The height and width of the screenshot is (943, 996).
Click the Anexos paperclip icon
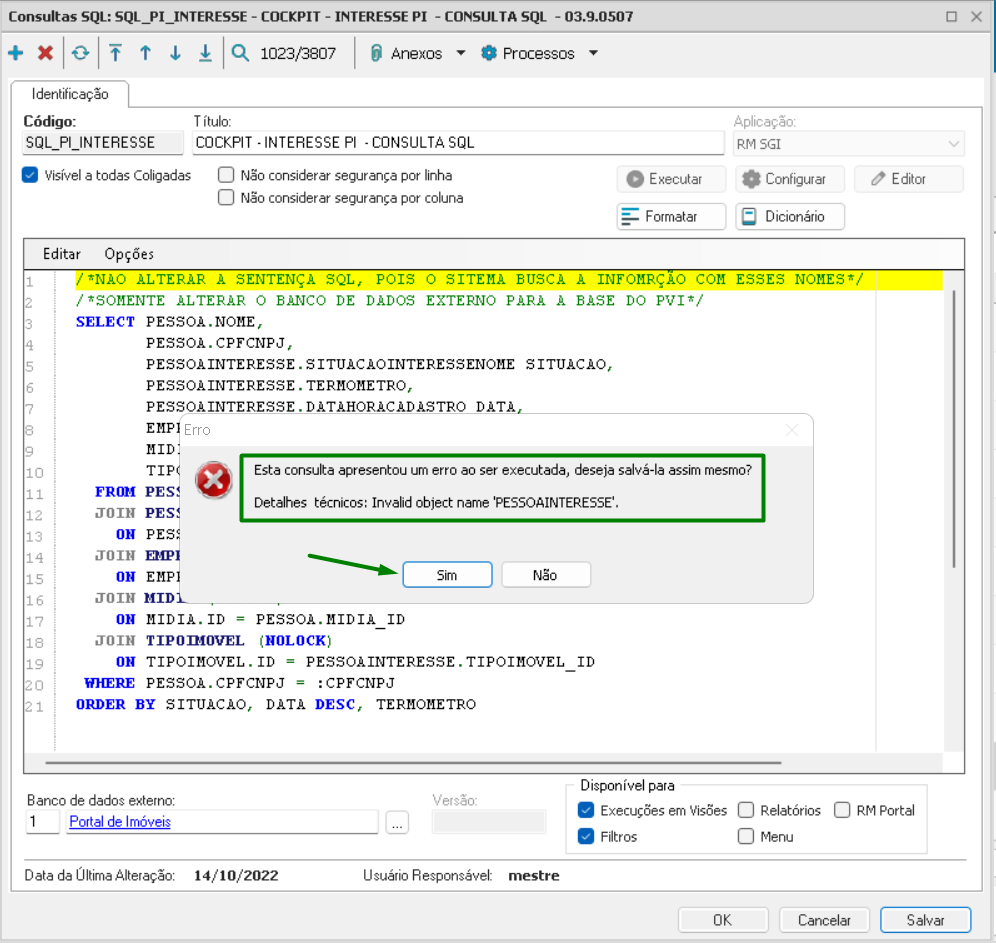tap(376, 53)
